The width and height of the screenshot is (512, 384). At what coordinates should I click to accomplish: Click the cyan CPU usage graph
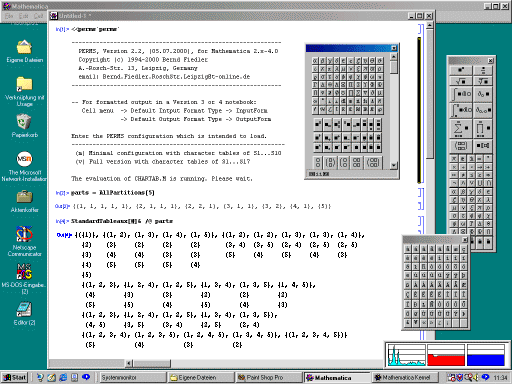point(406,355)
